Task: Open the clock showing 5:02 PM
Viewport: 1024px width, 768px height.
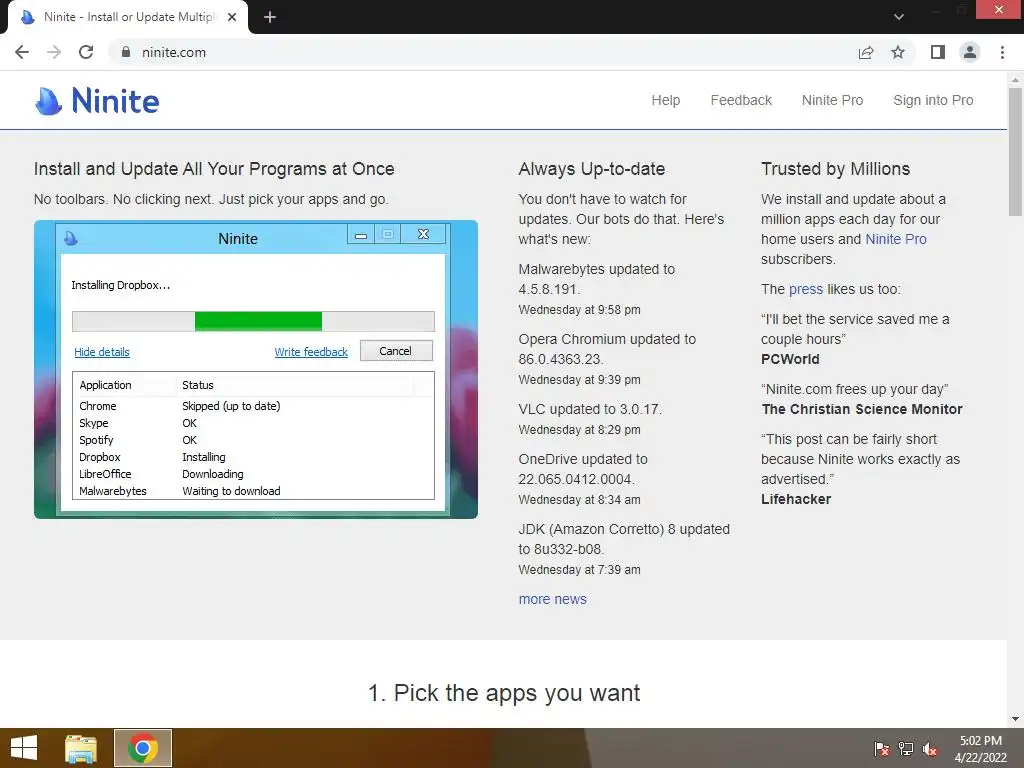Action: [x=980, y=749]
